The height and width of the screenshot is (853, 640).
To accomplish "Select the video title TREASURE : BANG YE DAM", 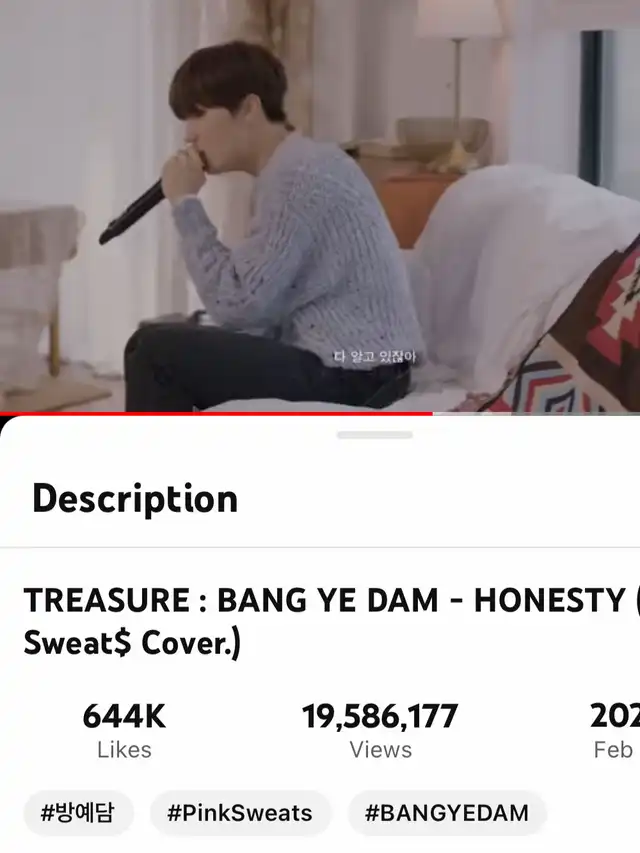I will [x=231, y=600].
